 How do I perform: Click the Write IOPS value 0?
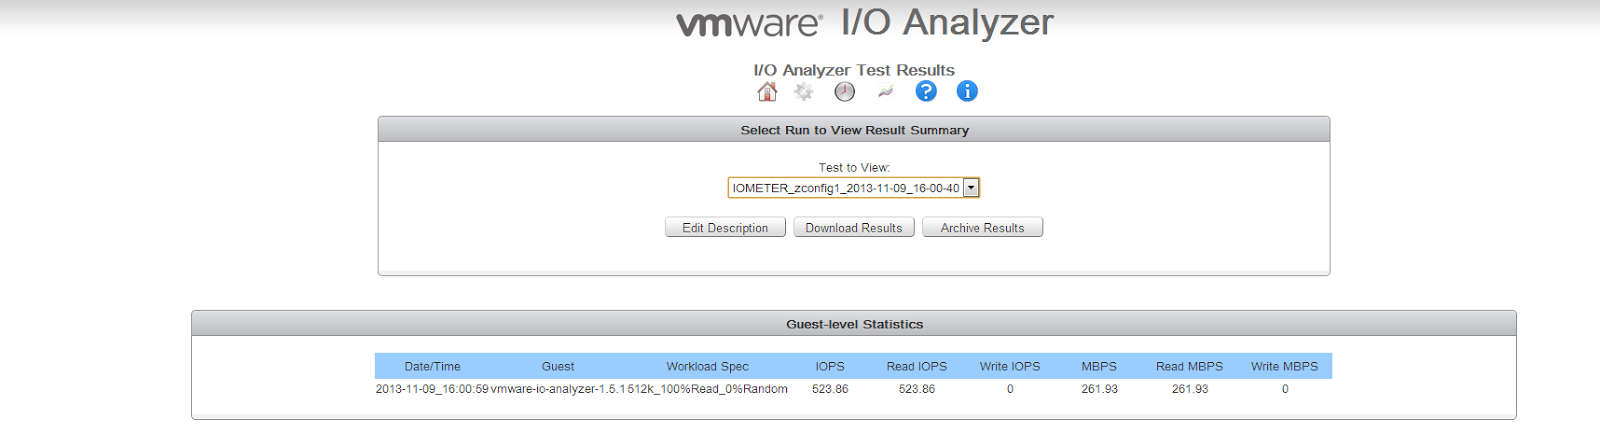pos(1010,389)
